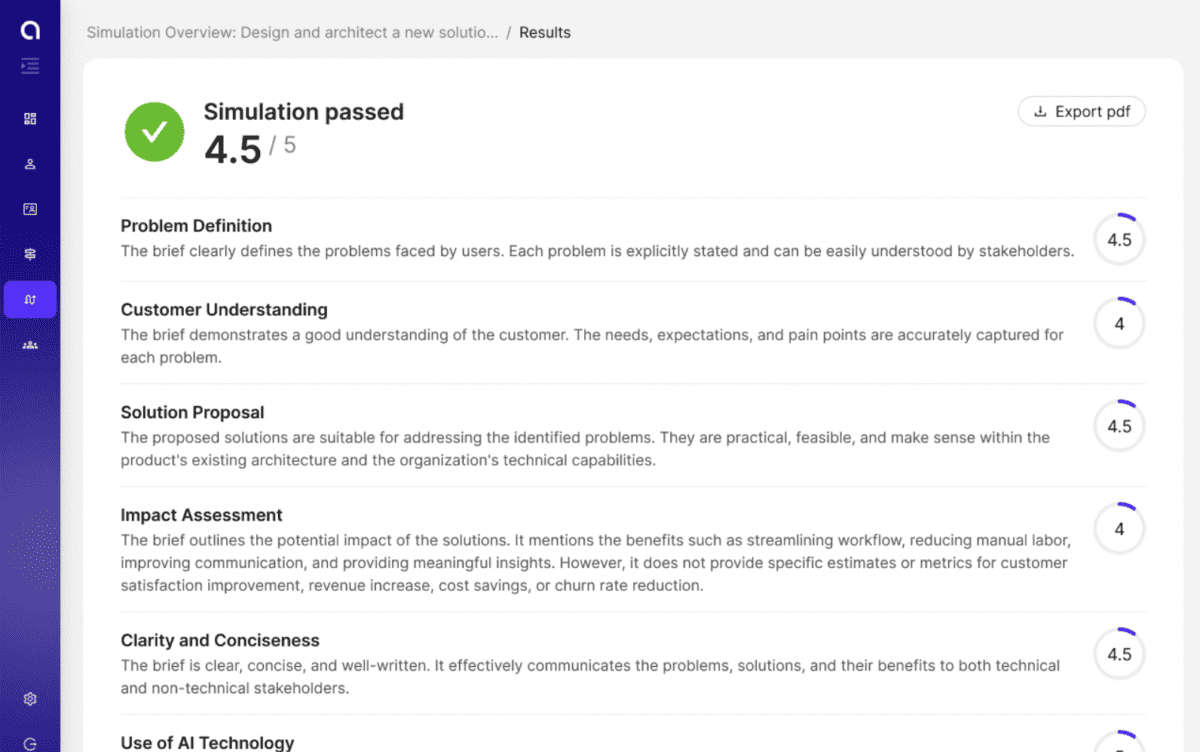Select the highlighted simulations icon in the sidebar

click(30, 299)
